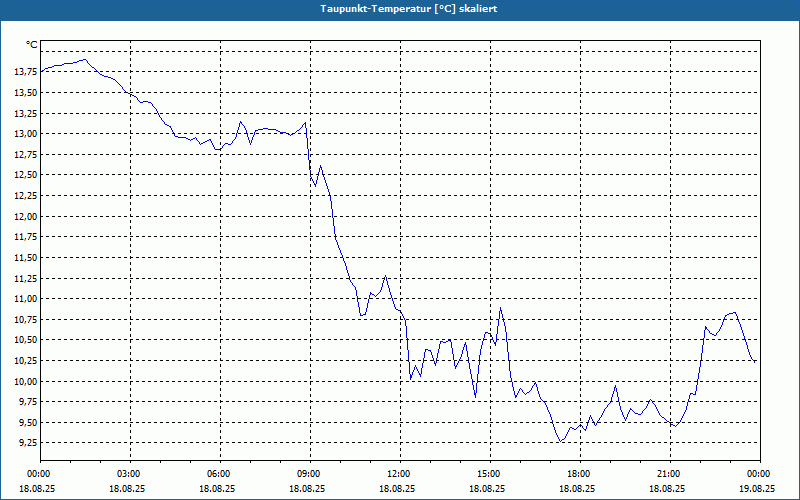Click the 12:00 time label

pyautogui.click(x=401, y=474)
